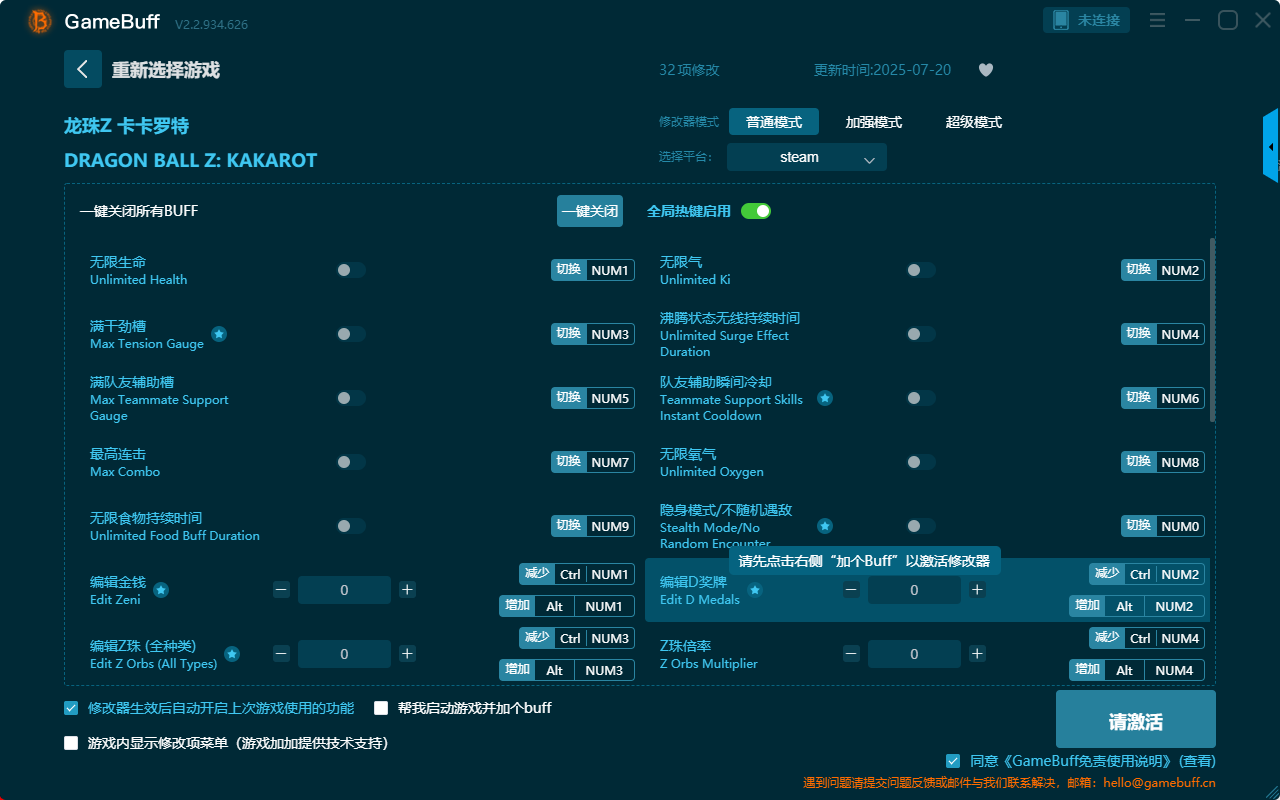
Task: Switch to 超级模式 tab
Action: pyautogui.click(x=974, y=122)
